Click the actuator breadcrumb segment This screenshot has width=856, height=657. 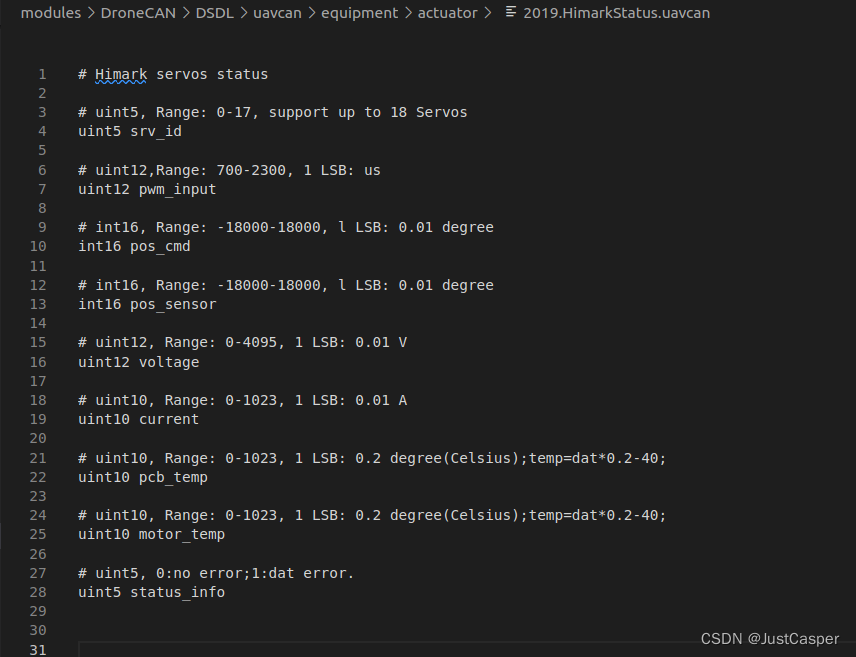point(448,13)
